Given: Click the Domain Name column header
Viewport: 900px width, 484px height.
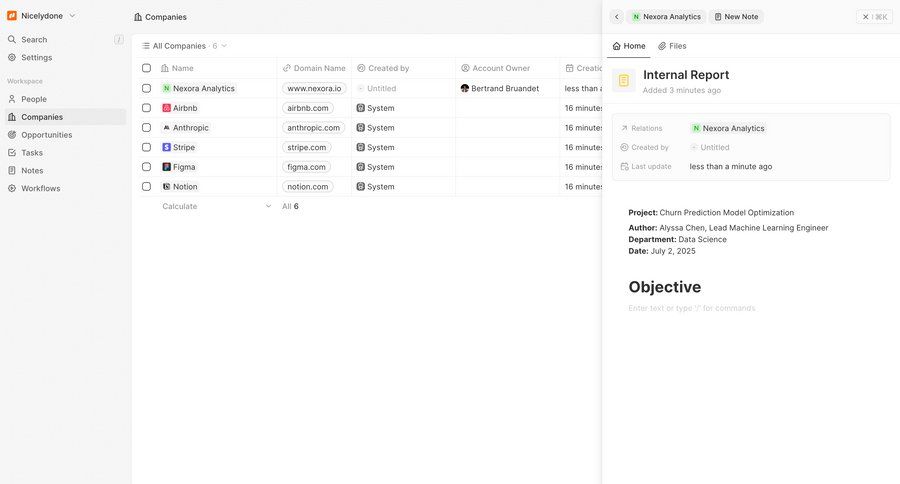Looking at the screenshot, I should pyautogui.click(x=314, y=68).
